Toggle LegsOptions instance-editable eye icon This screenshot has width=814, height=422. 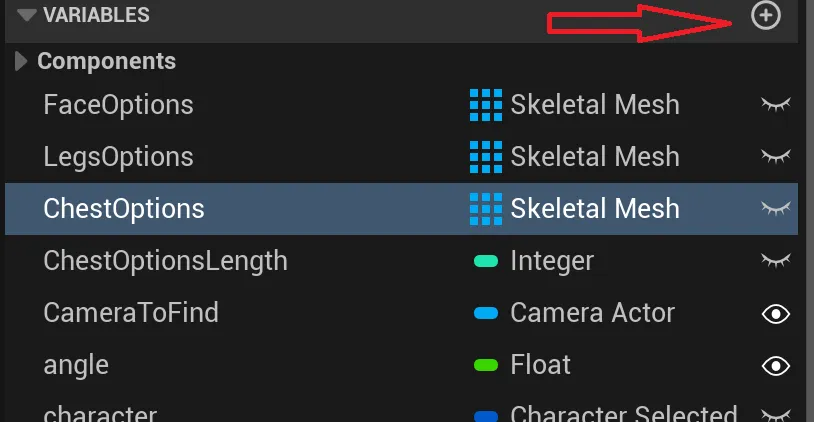click(x=776, y=156)
